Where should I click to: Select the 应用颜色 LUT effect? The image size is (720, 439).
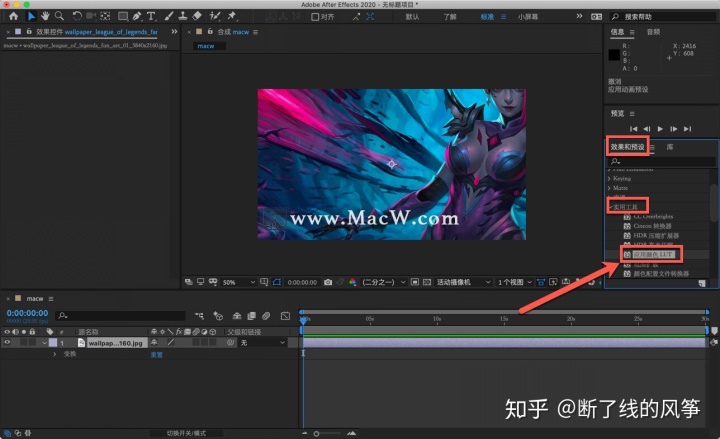click(652, 254)
